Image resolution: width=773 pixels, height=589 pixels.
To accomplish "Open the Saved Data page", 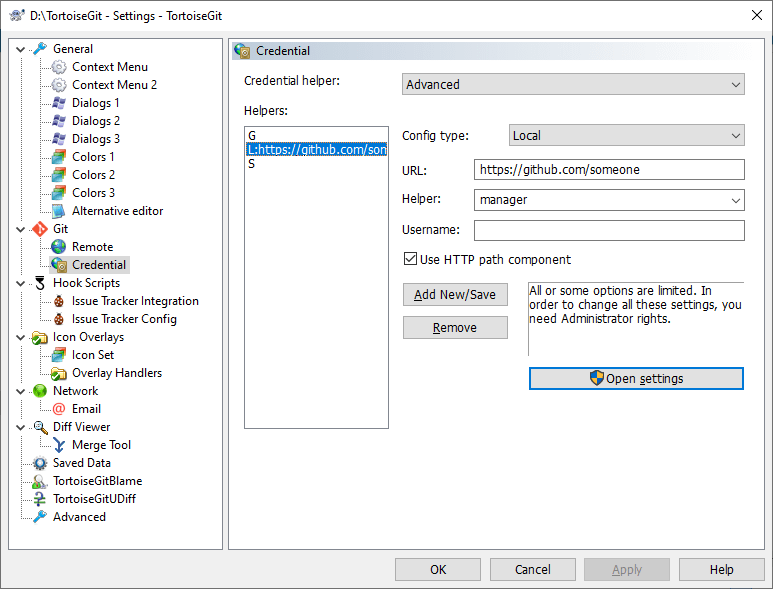I will point(81,463).
